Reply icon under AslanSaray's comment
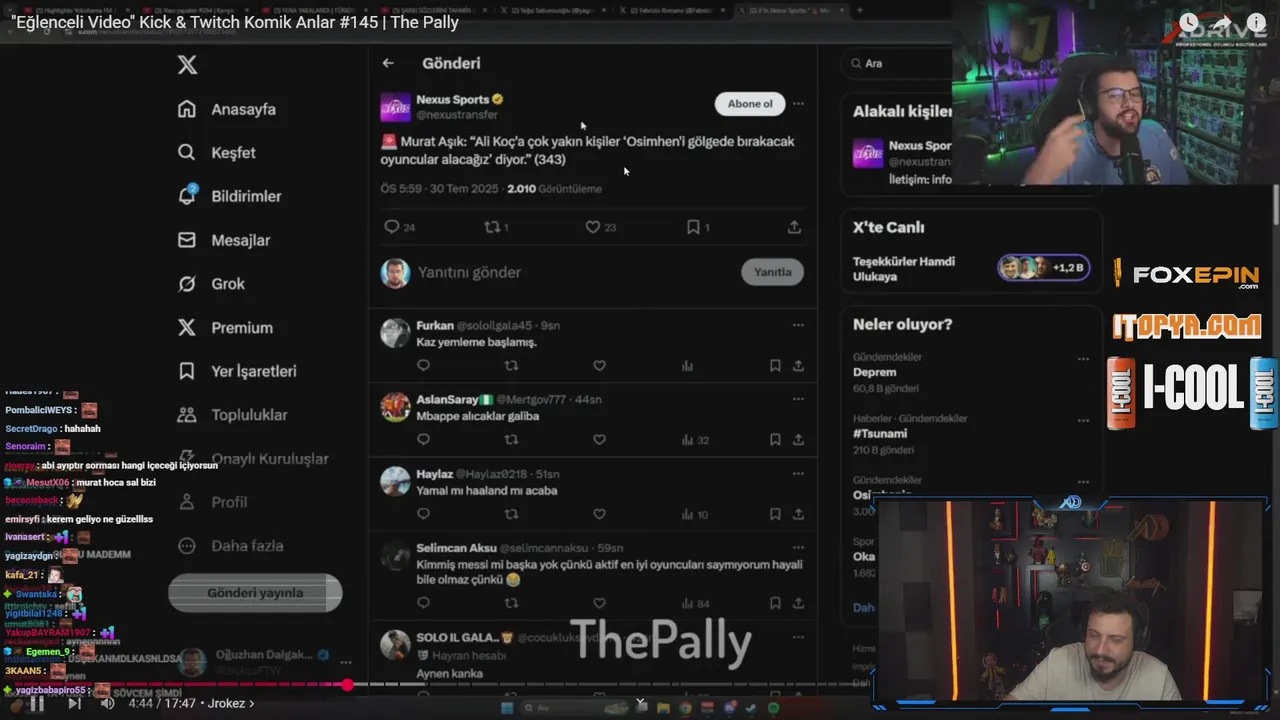This screenshot has height=720, width=1280. pyautogui.click(x=423, y=440)
